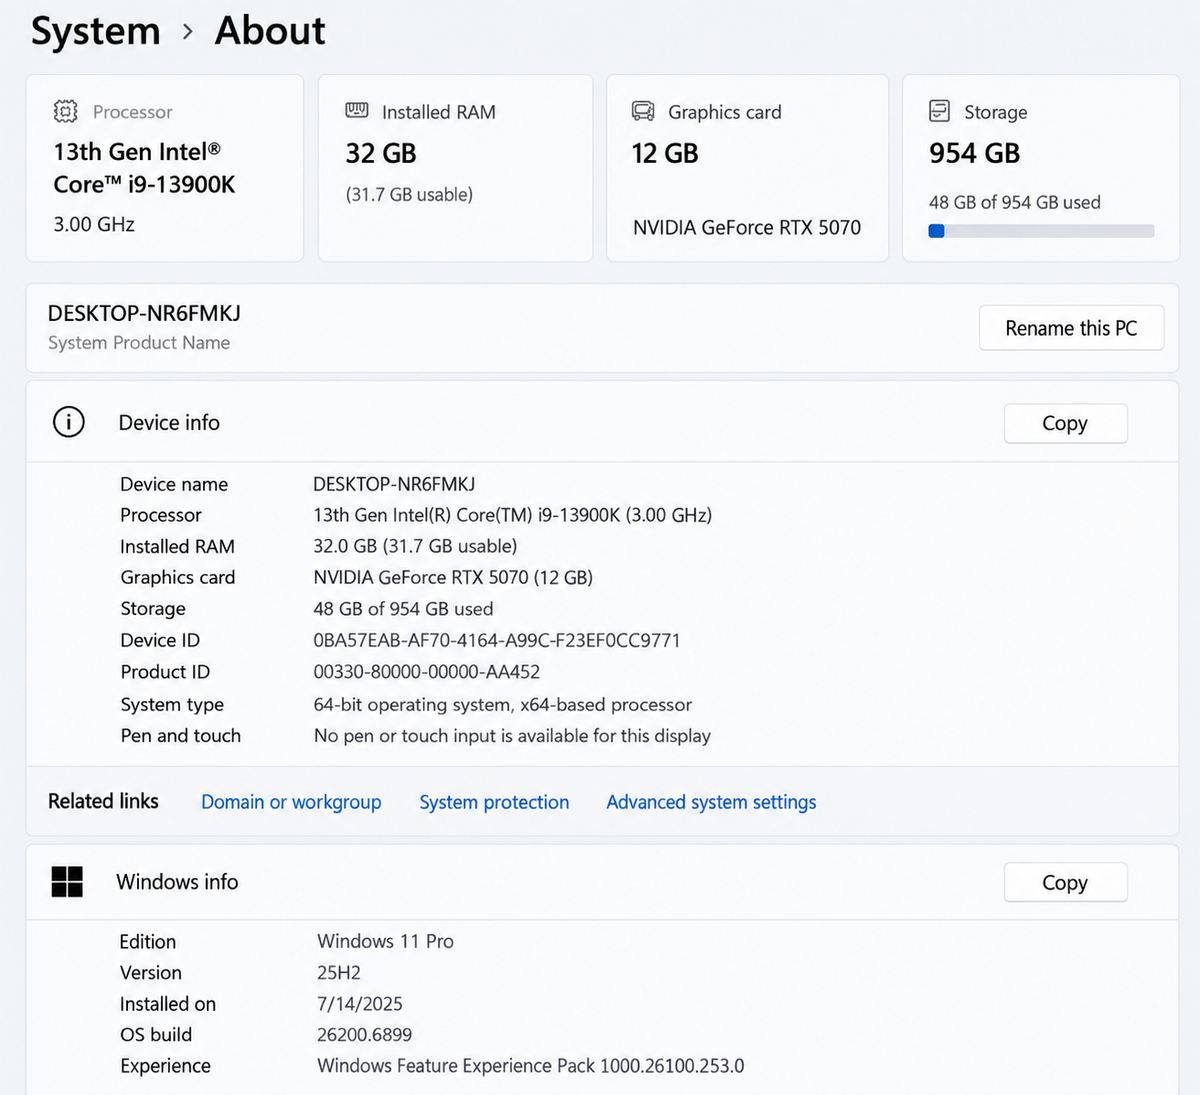Select the Installed RAM summary card
This screenshot has height=1095, width=1200.
point(455,168)
